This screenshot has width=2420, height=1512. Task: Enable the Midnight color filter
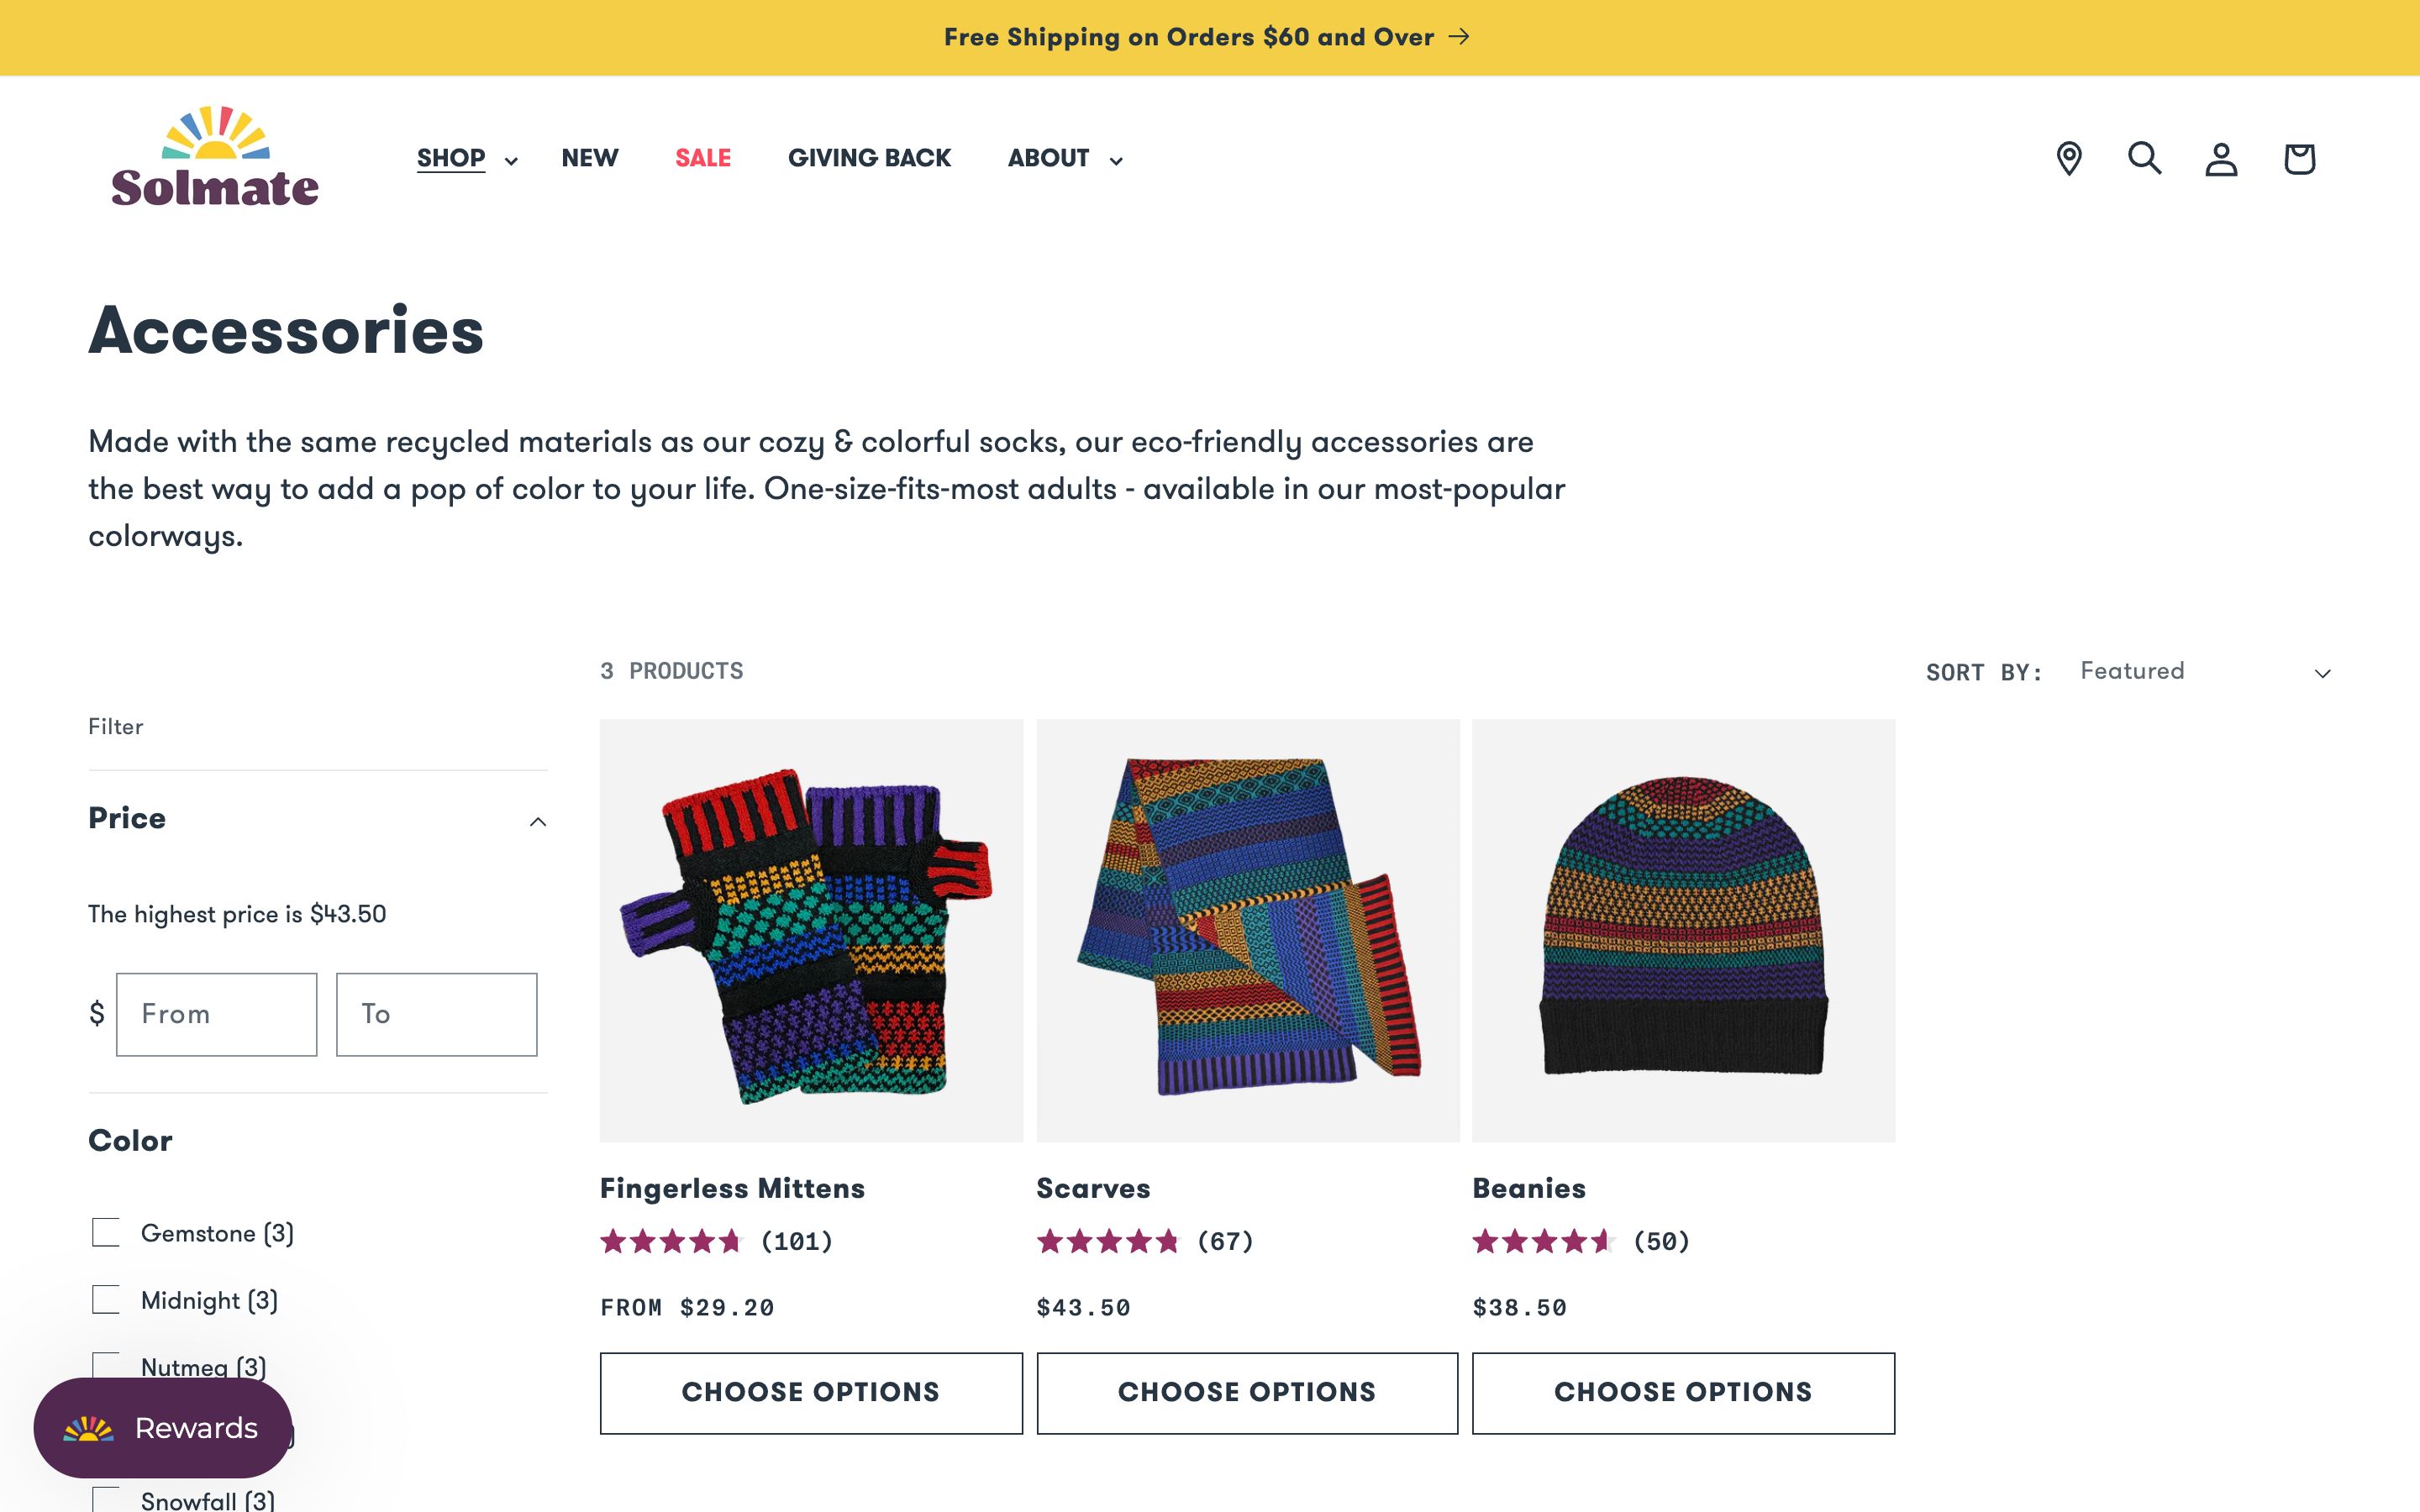point(104,1300)
